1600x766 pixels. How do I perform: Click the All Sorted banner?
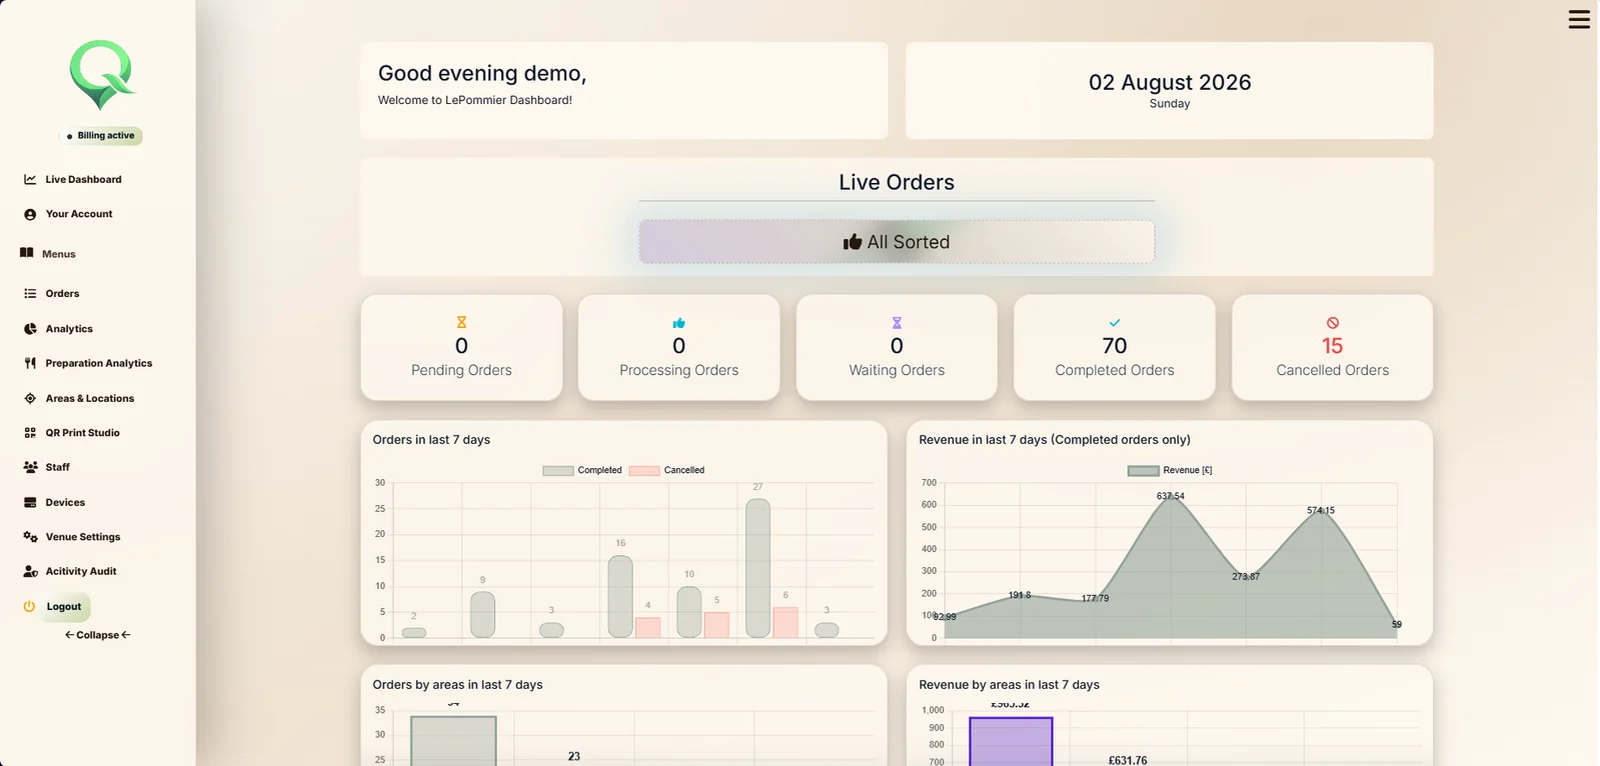(x=897, y=242)
